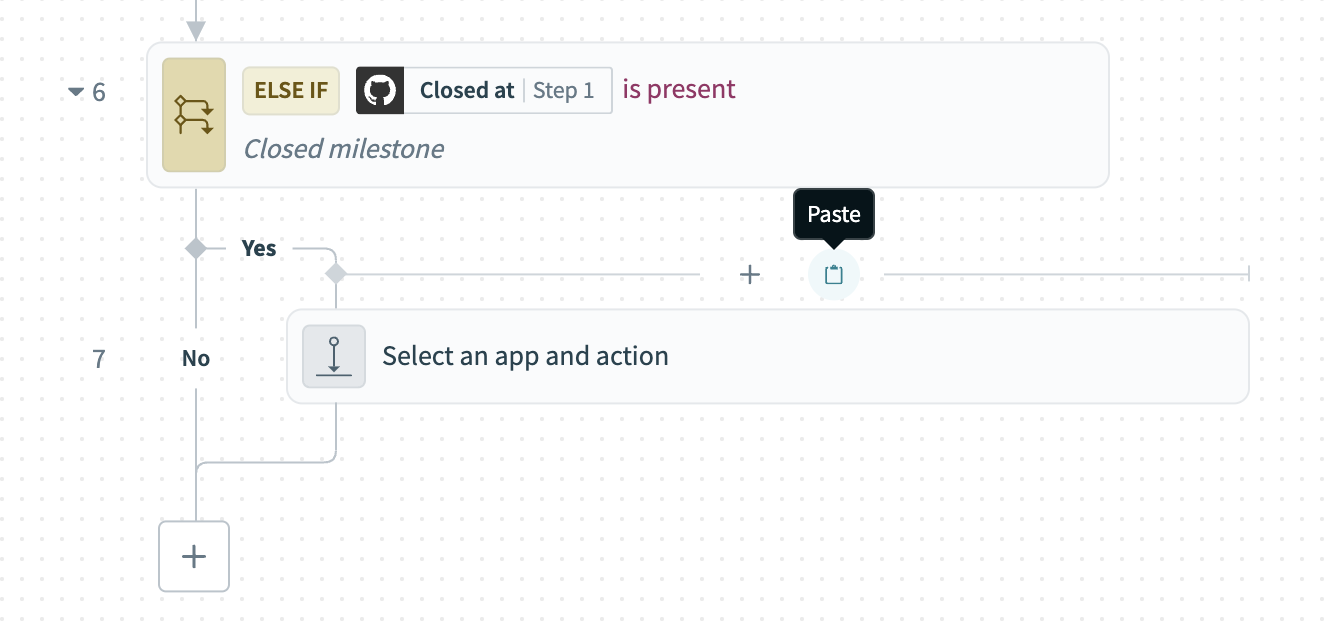Open Select an app and action step
Image resolution: width=1338 pixels, height=624 pixels.
coord(525,355)
